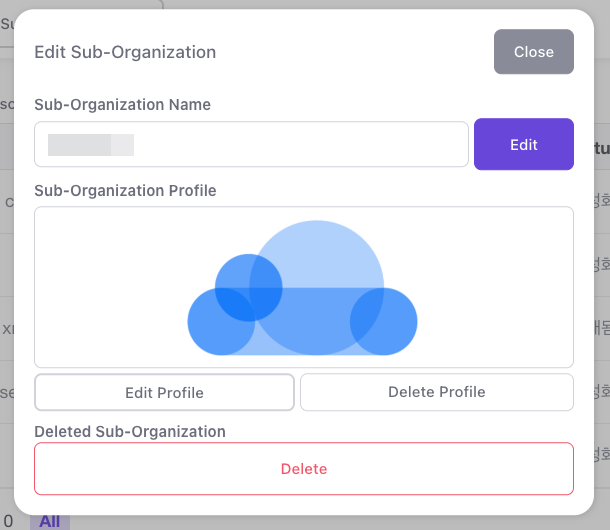Click the Sub-Organization Profile label
The width and height of the screenshot is (610, 530).
pos(125,190)
